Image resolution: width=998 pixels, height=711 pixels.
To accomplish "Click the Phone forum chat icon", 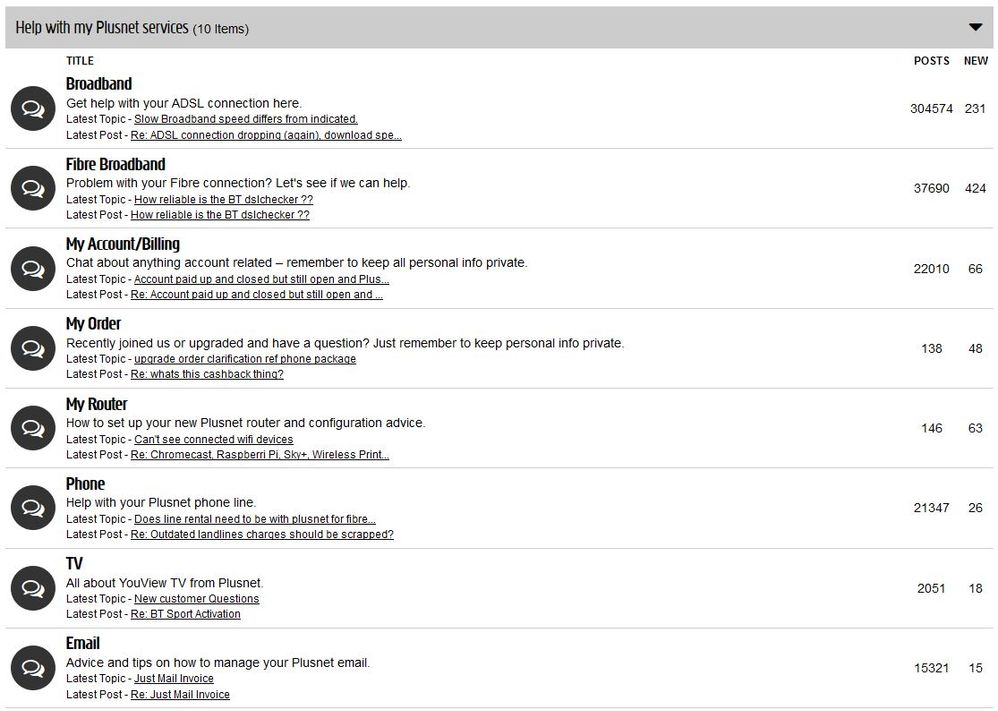I will (32, 508).
